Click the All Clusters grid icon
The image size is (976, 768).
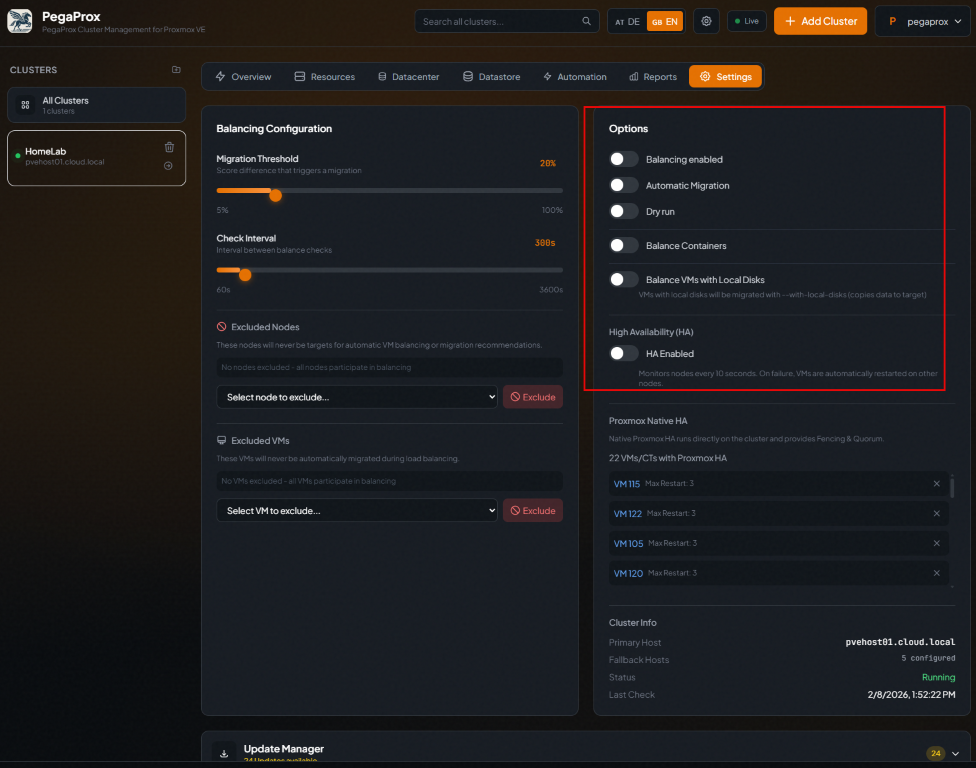26,105
